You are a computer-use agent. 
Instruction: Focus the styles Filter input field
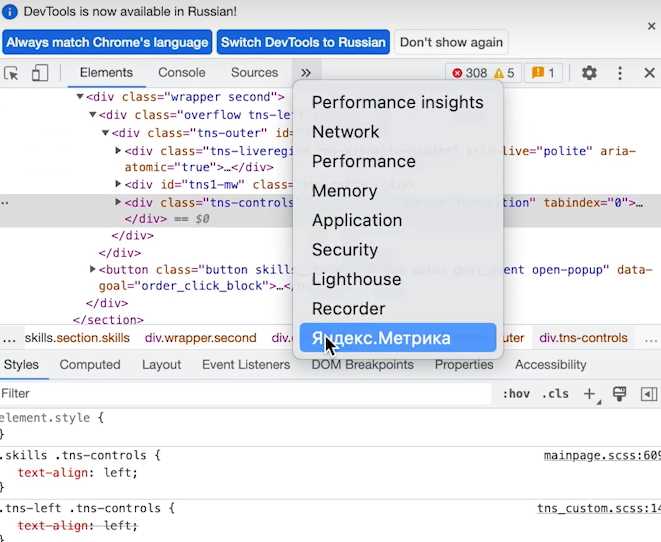[x=246, y=394]
